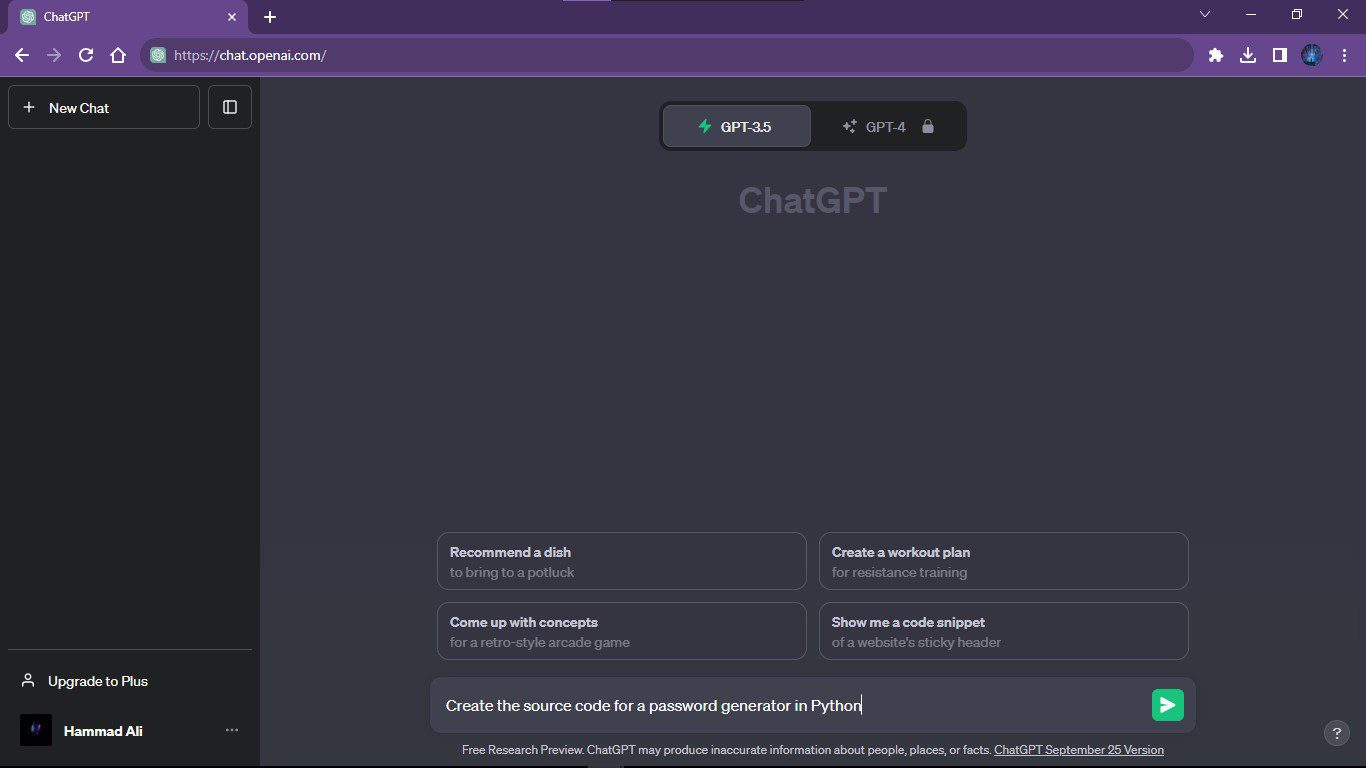
Task: Click the Free Research Preview disclaimer text
Action: click(x=726, y=750)
